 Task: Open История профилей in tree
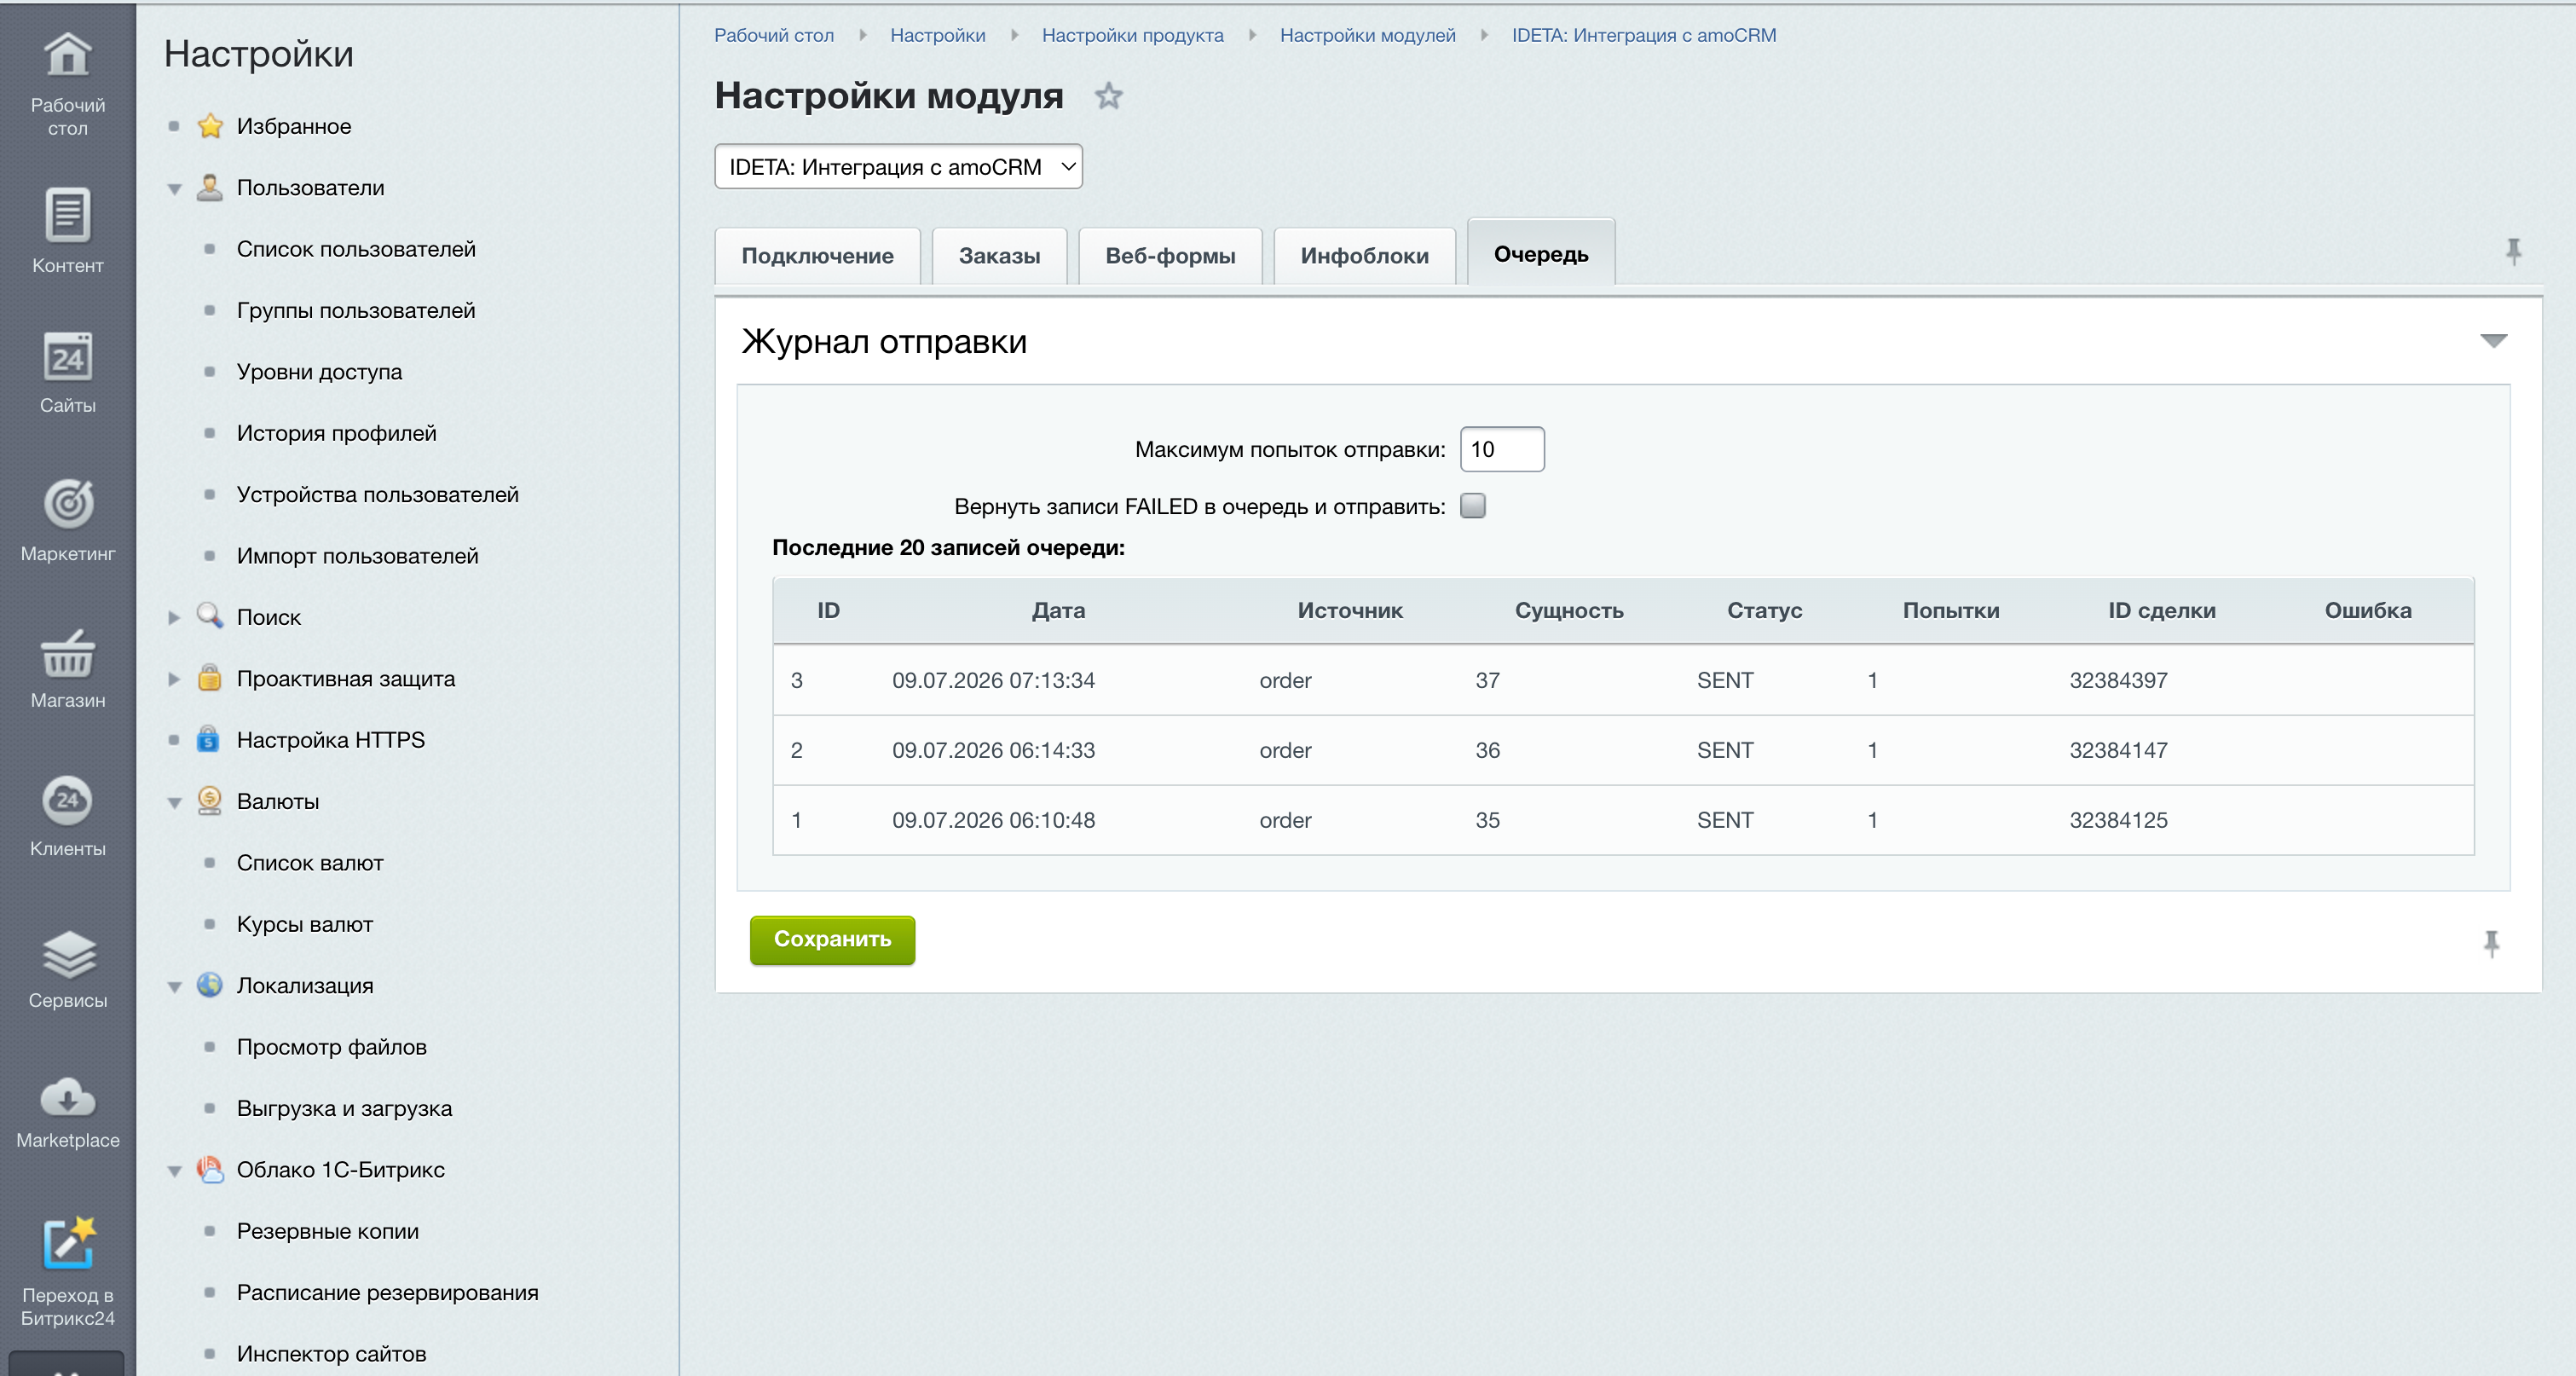pos(336,433)
